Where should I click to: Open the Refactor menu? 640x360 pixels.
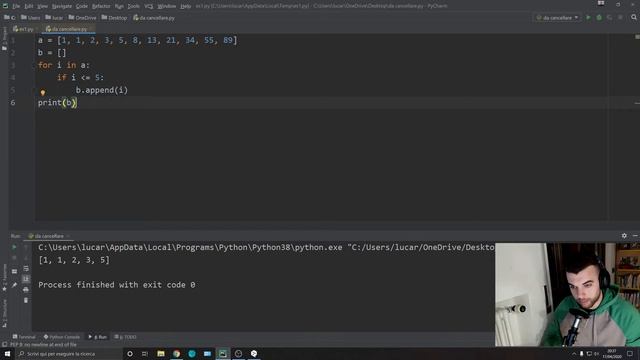(x=101, y=6)
